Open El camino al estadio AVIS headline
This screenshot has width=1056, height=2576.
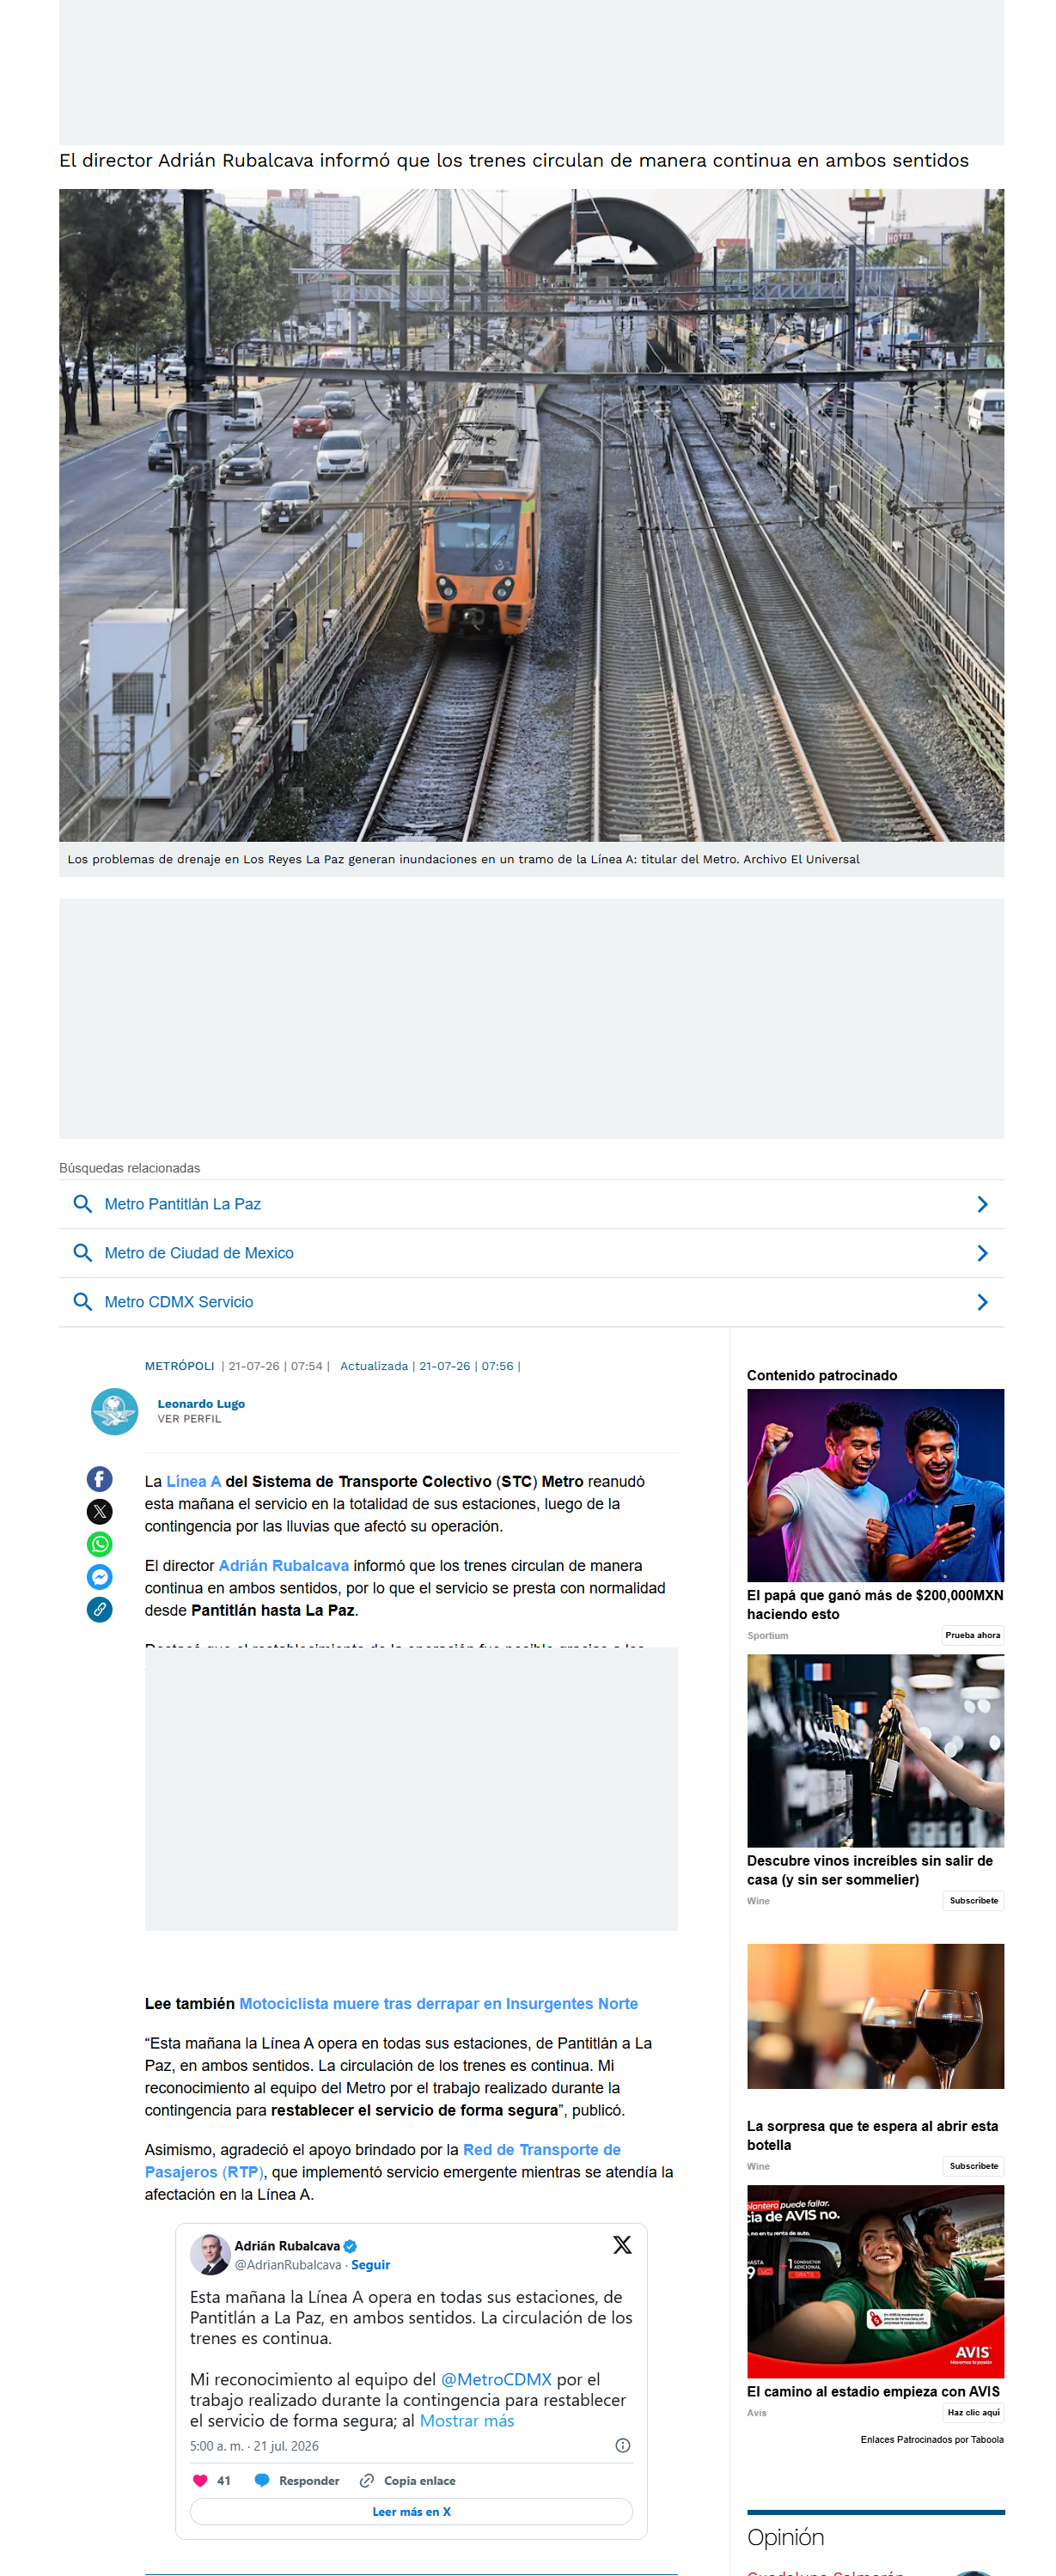coord(873,2391)
